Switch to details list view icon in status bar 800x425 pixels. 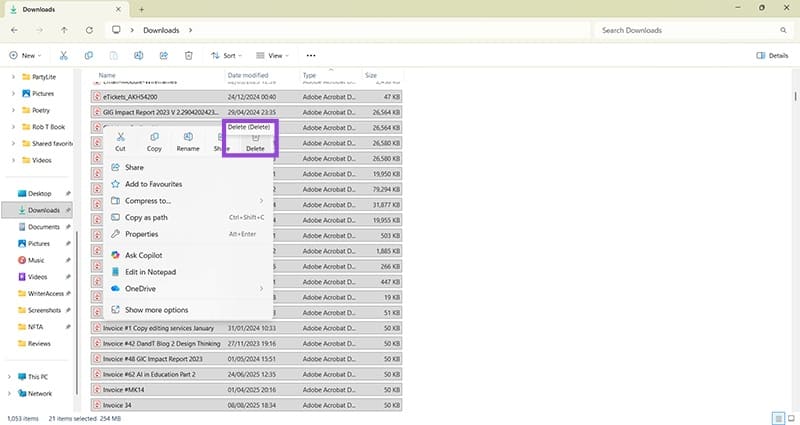tap(778, 419)
